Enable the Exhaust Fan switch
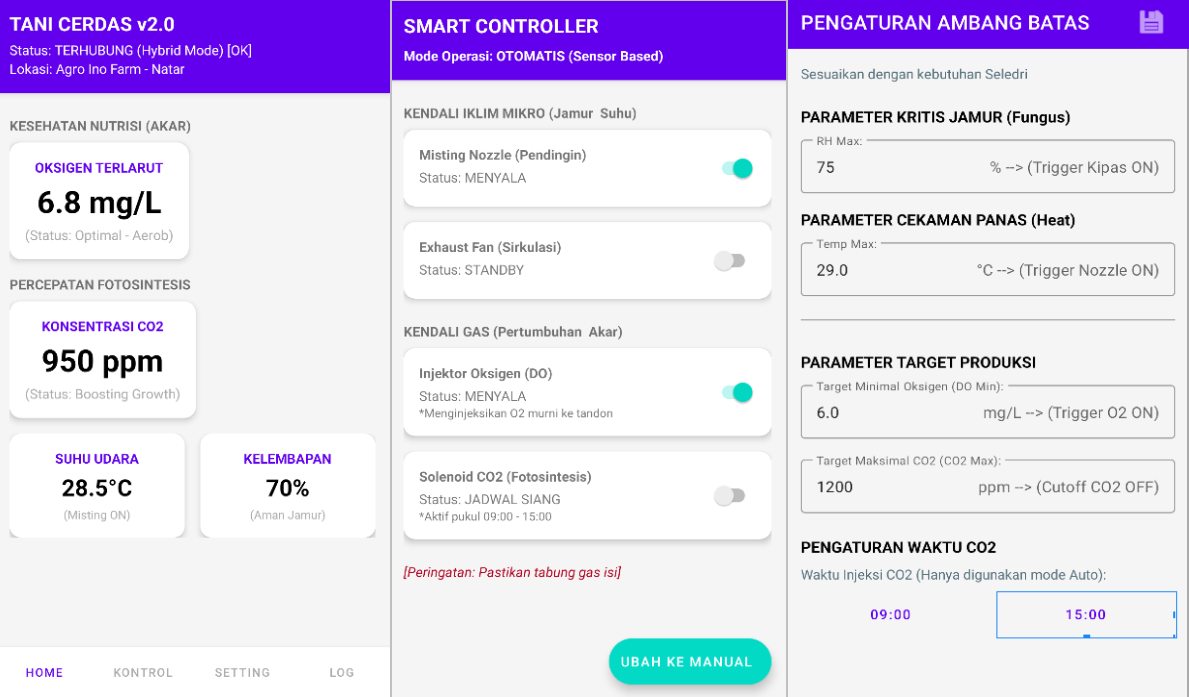The height and width of the screenshot is (697, 1189). tap(730, 261)
